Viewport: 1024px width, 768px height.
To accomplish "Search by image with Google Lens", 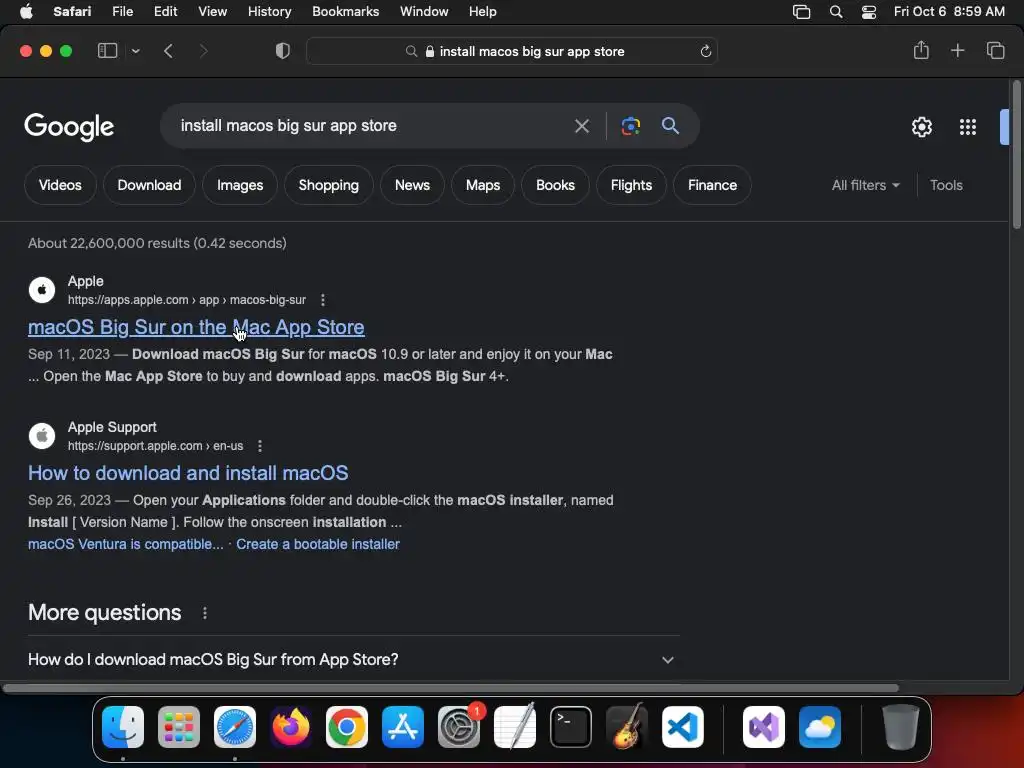I will 630,126.
